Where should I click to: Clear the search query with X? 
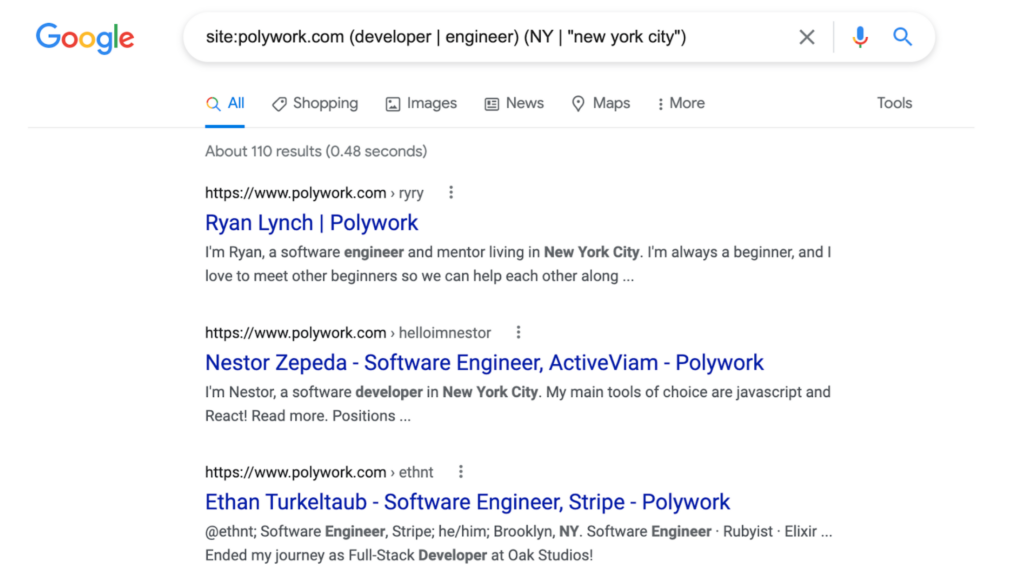[x=807, y=37]
